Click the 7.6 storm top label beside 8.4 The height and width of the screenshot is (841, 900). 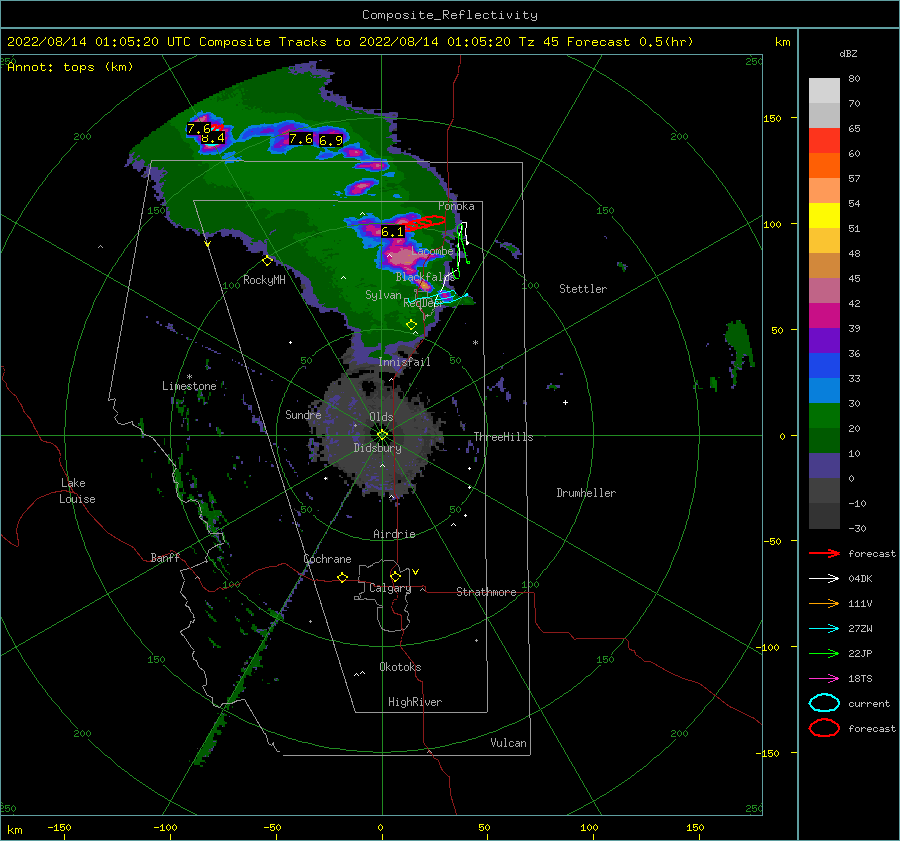(199, 129)
